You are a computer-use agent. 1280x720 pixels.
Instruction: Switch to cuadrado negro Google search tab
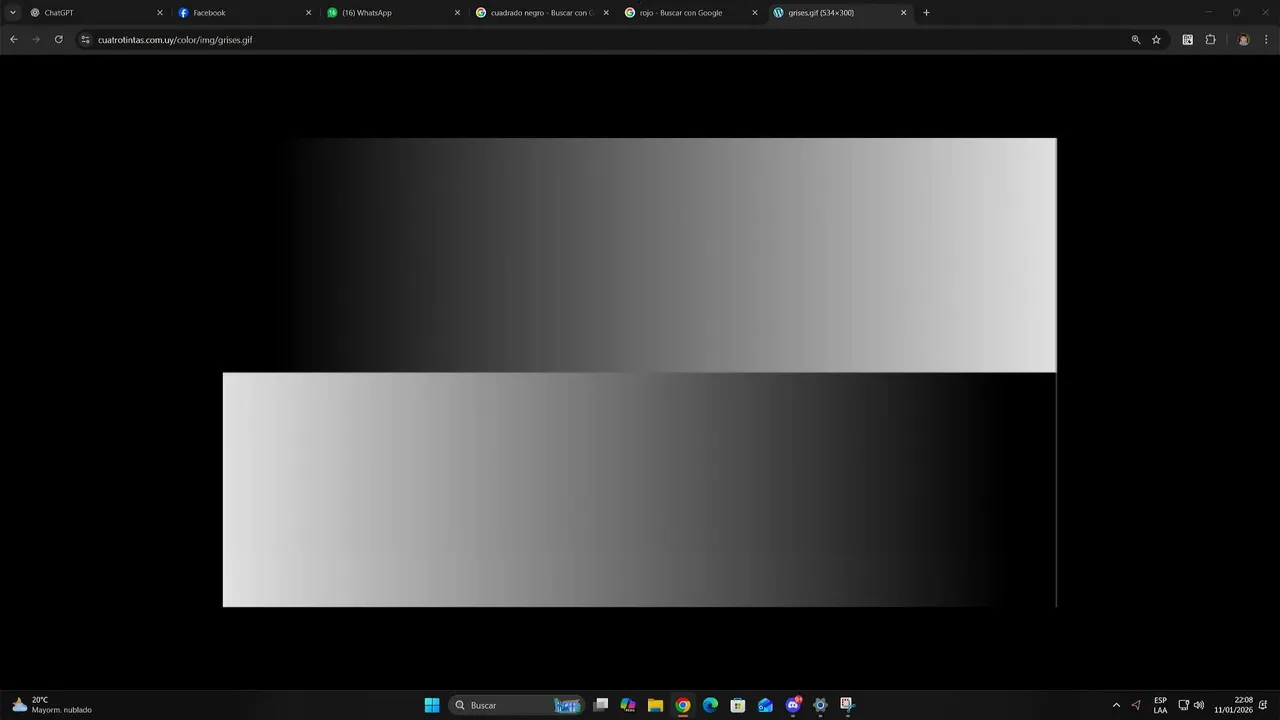[x=542, y=13]
